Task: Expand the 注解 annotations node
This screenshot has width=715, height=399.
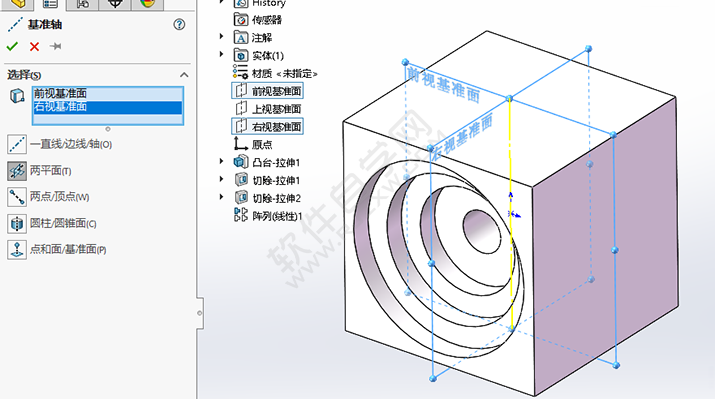Action: pyautogui.click(x=222, y=36)
